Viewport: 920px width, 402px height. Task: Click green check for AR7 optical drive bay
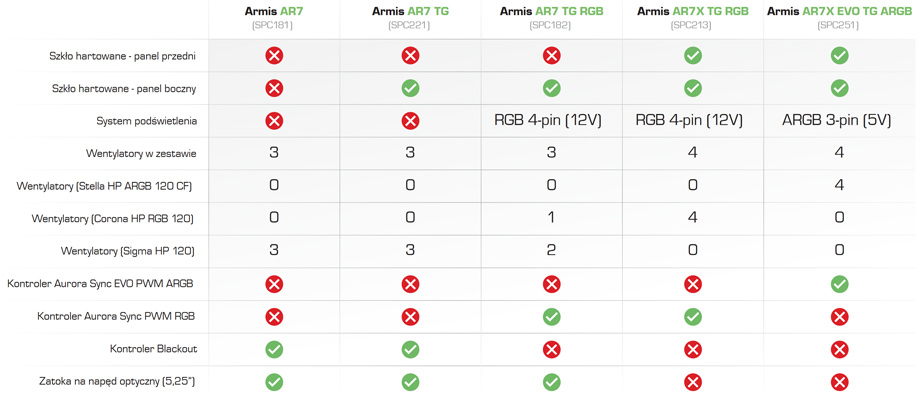[x=274, y=383]
